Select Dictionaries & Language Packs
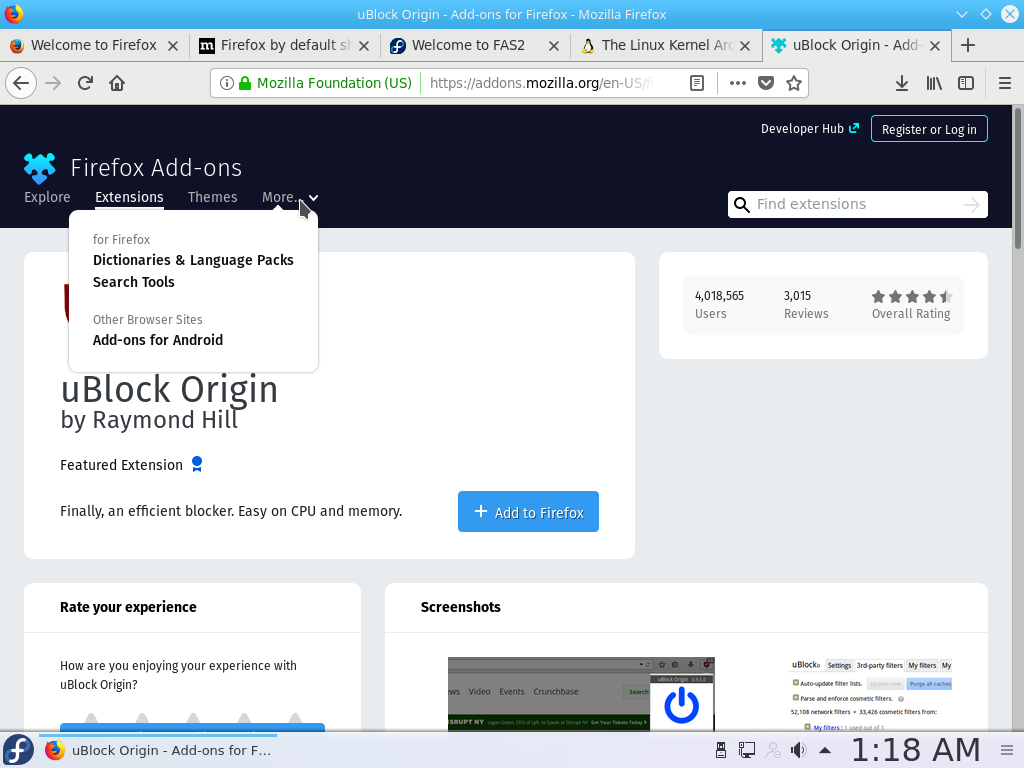This screenshot has width=1024, height=768. tap(193, 260)
